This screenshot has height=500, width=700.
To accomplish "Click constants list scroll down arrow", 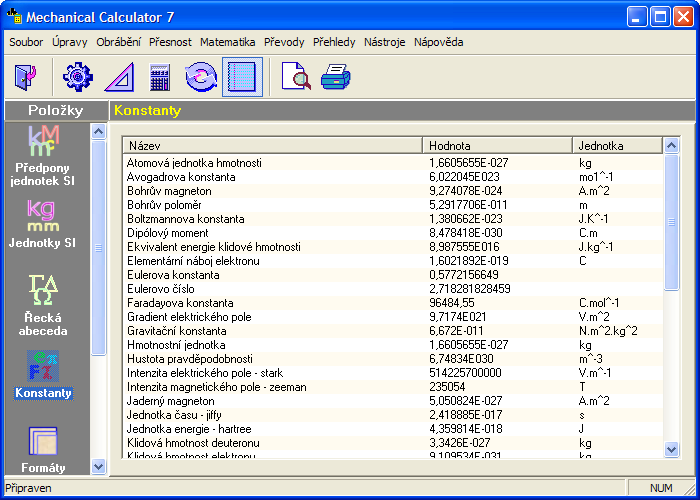I will click(671, 449).
